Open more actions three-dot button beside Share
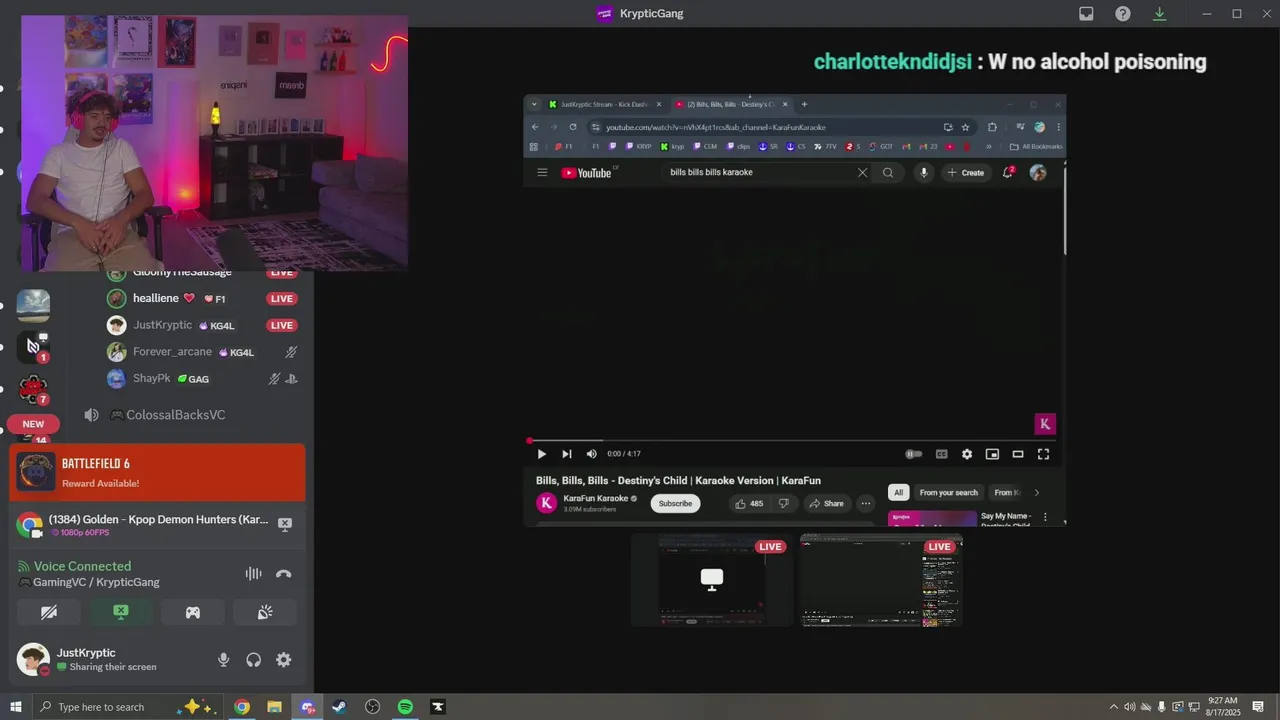Image resolution: width=1280 pixels, height=720 pixels. (866, 503)
